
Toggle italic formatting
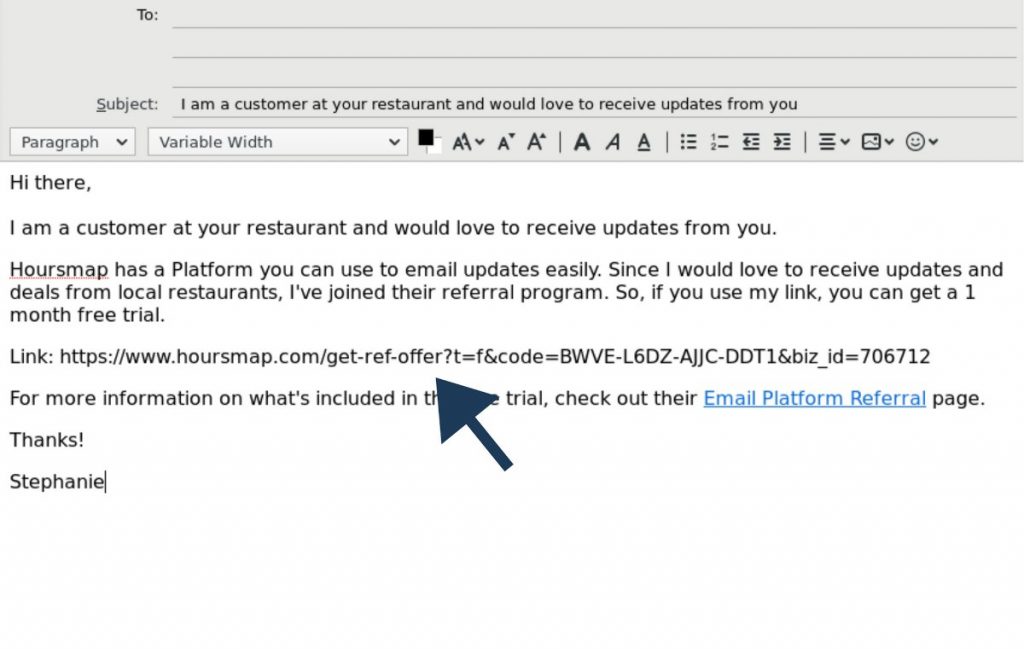(613, 142)
